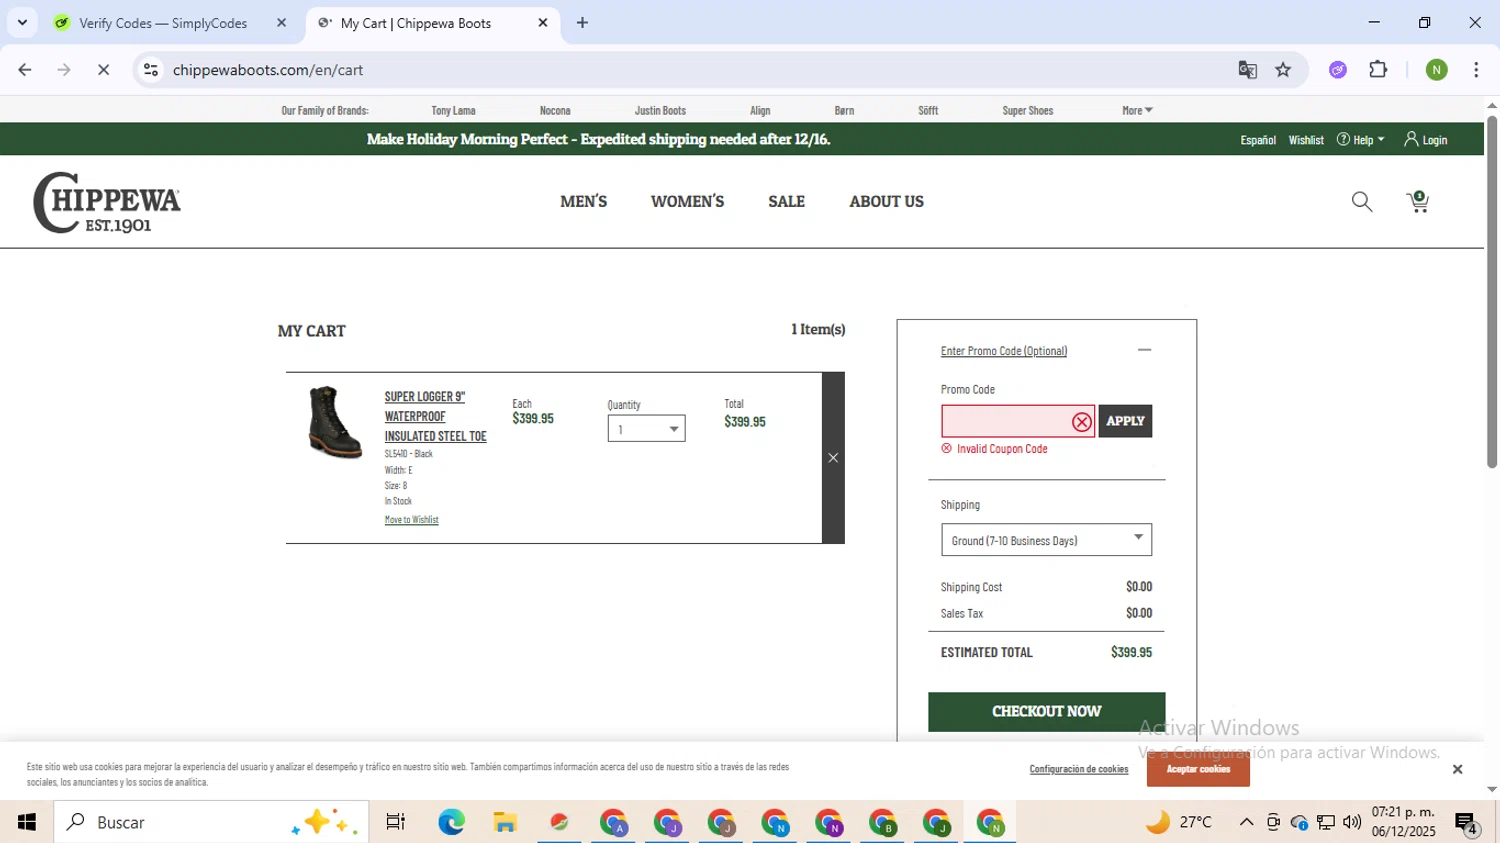Open the weather widget showing 27°C

(x=1178, y=822)
